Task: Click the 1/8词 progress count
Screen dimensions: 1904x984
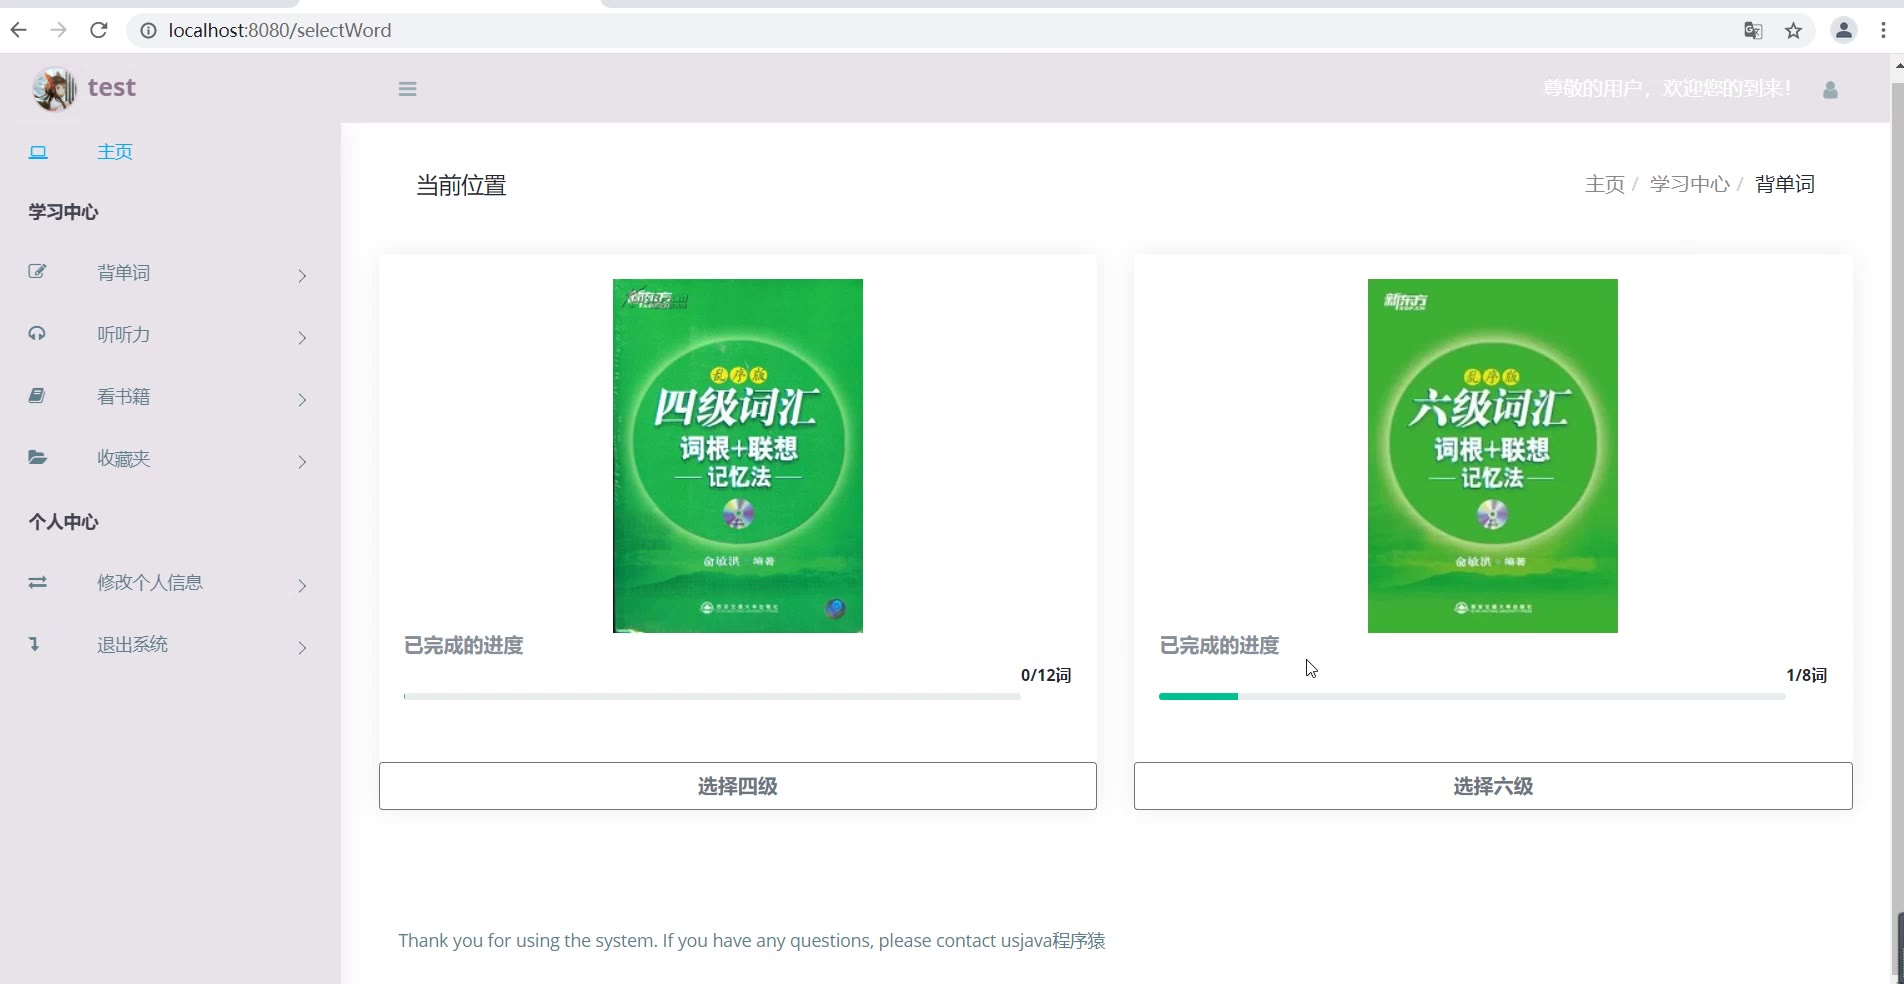Action: [x=1807, y=675]
